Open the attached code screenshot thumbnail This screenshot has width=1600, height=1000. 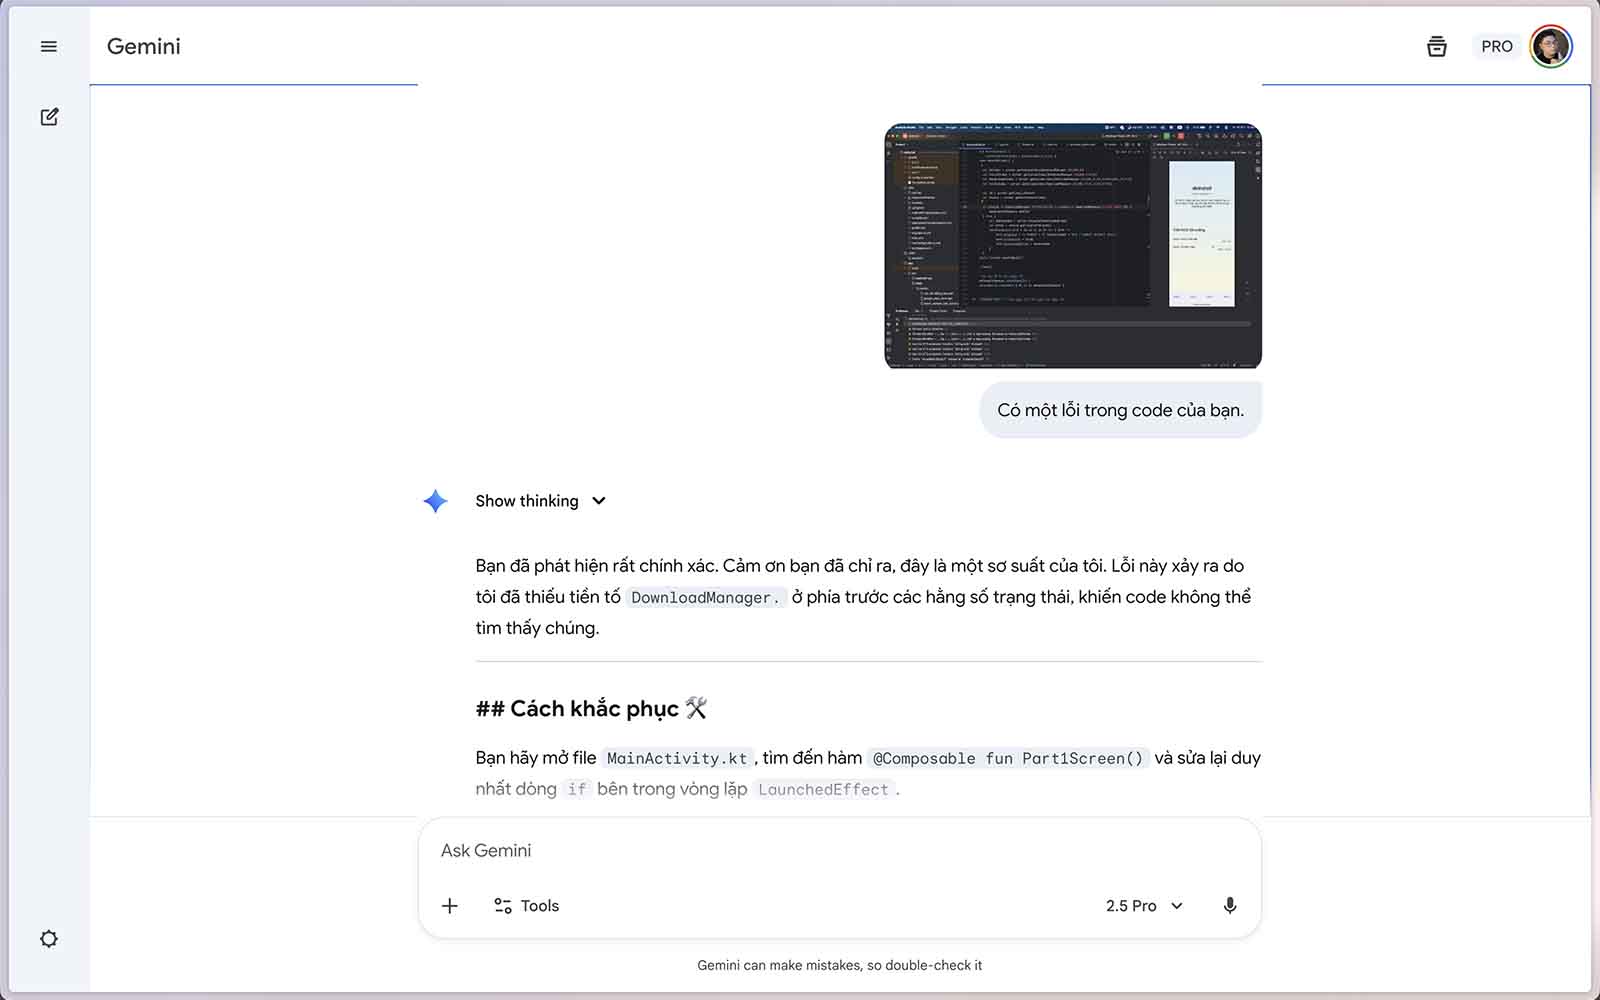(1073, 246)
